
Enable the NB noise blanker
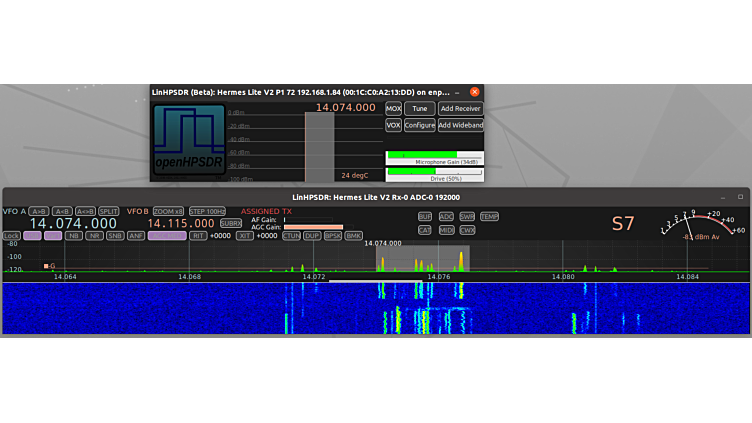coord(74,236)
